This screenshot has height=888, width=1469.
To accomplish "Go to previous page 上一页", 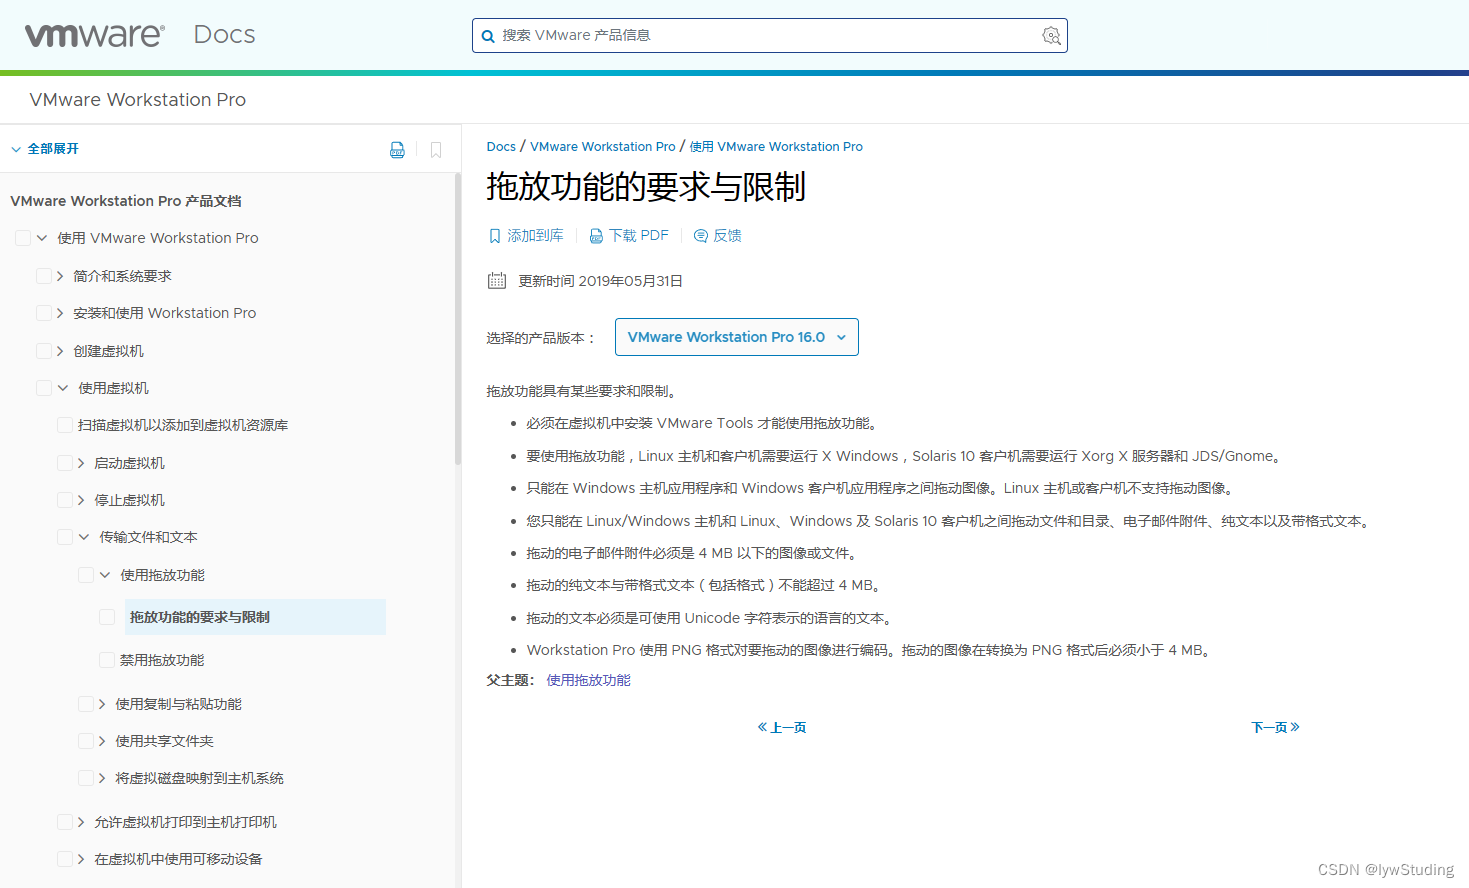I will [782, 727].
